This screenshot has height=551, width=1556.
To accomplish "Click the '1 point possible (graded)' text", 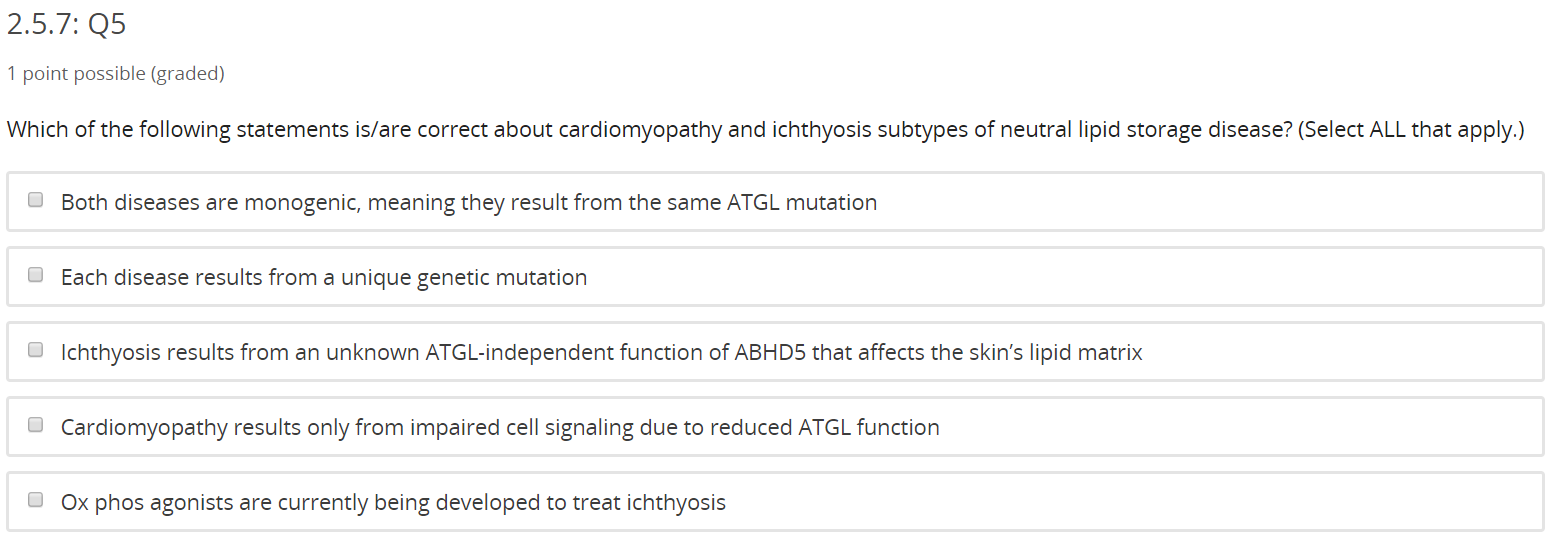I will (x=115, y=73).
